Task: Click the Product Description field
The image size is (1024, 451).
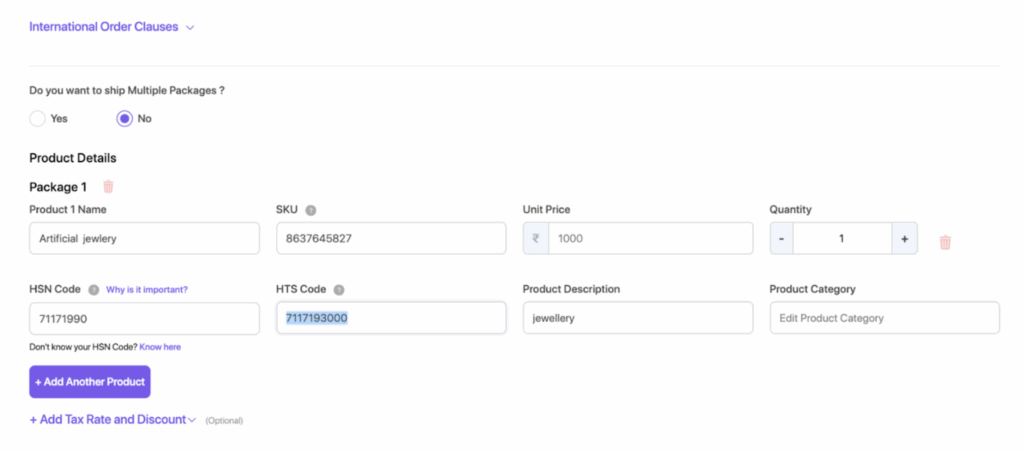Action: 637,318
